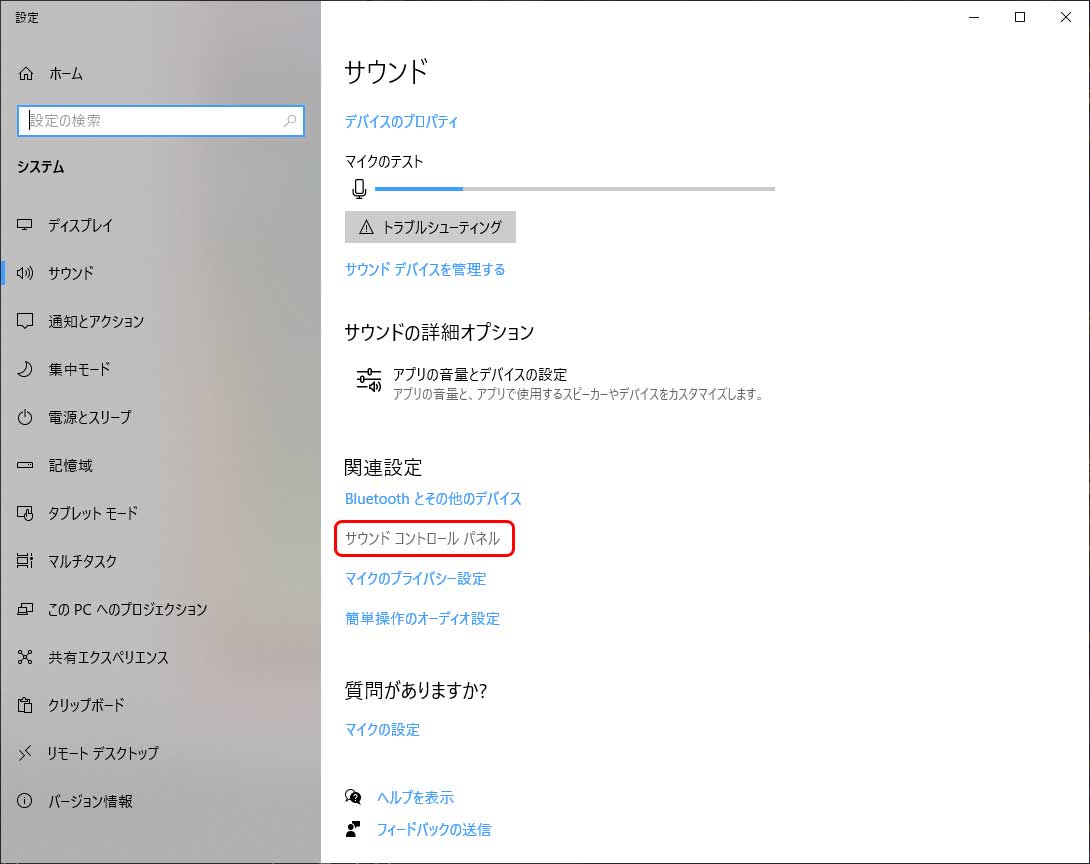Click the Power & Sleep icon
Viewport: 1090px width, 864px height.
point(25,417)
